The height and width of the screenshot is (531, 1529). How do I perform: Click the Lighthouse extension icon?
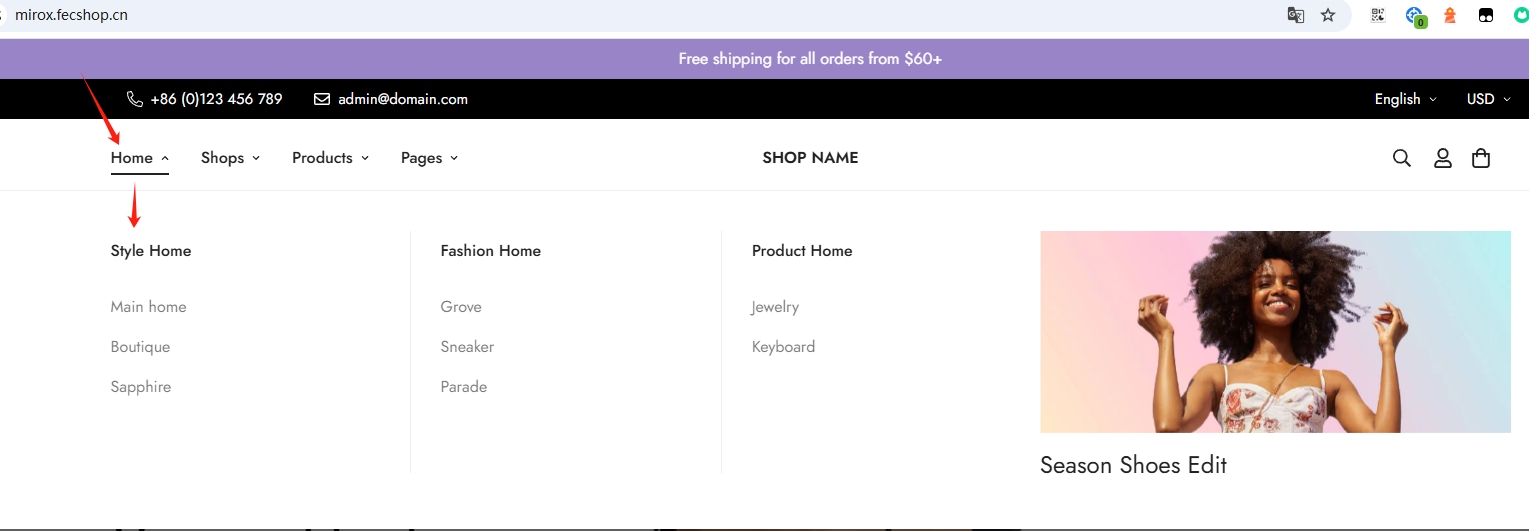click(x=1449, y=16)
